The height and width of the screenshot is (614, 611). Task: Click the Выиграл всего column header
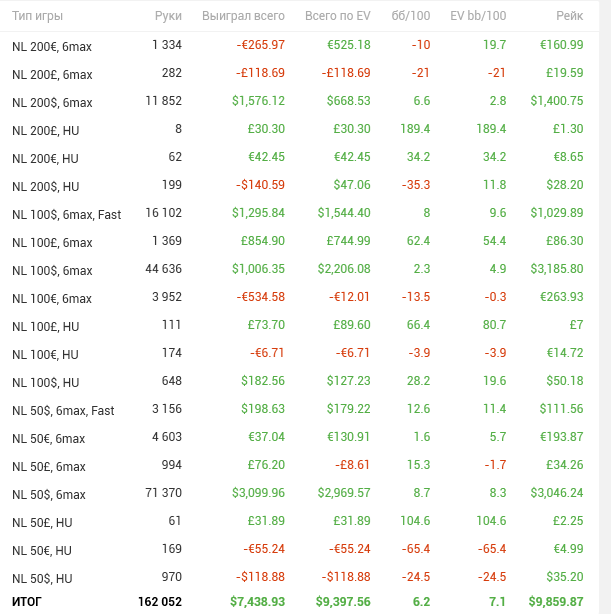tap(243, 16)
